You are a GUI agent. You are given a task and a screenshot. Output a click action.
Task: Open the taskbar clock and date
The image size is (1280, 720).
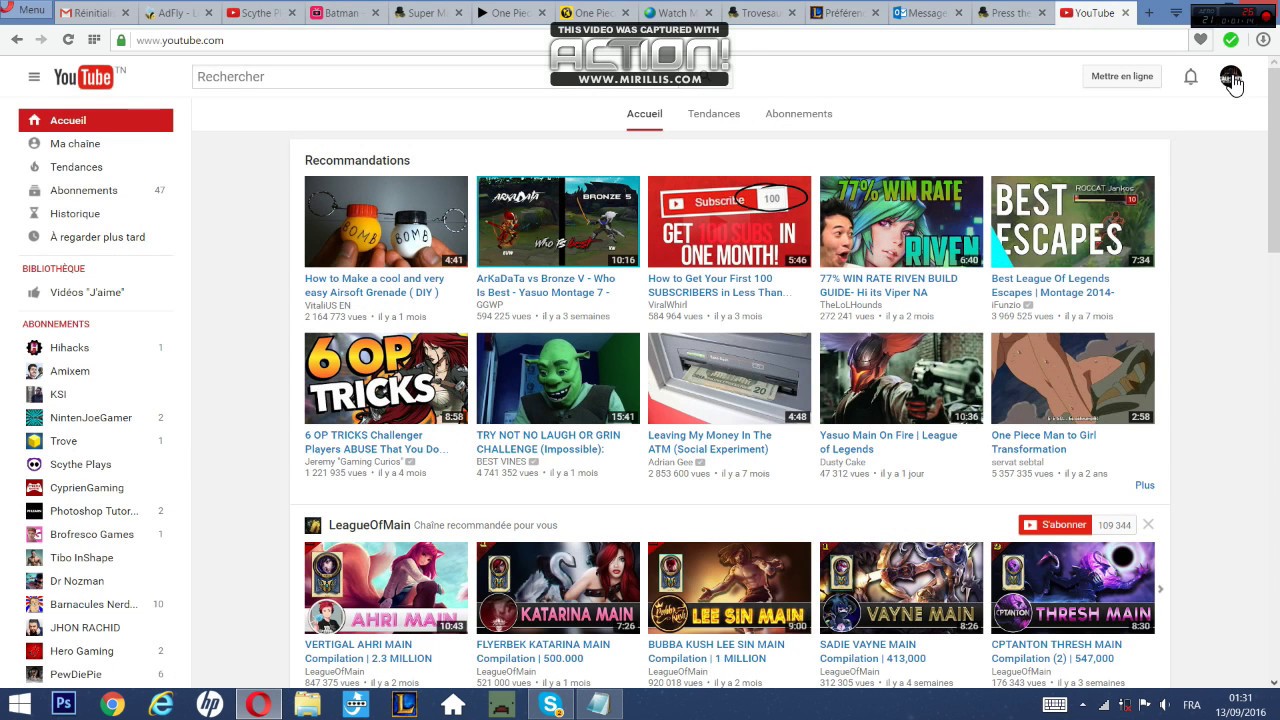click(1241, 704)
